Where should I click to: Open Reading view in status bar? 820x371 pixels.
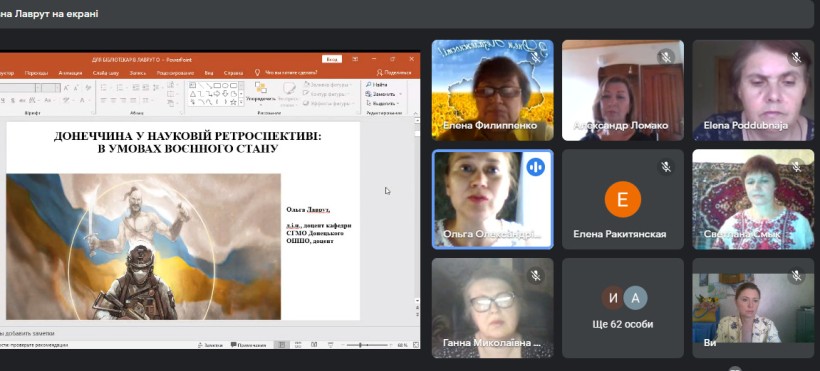click(314, 345)
